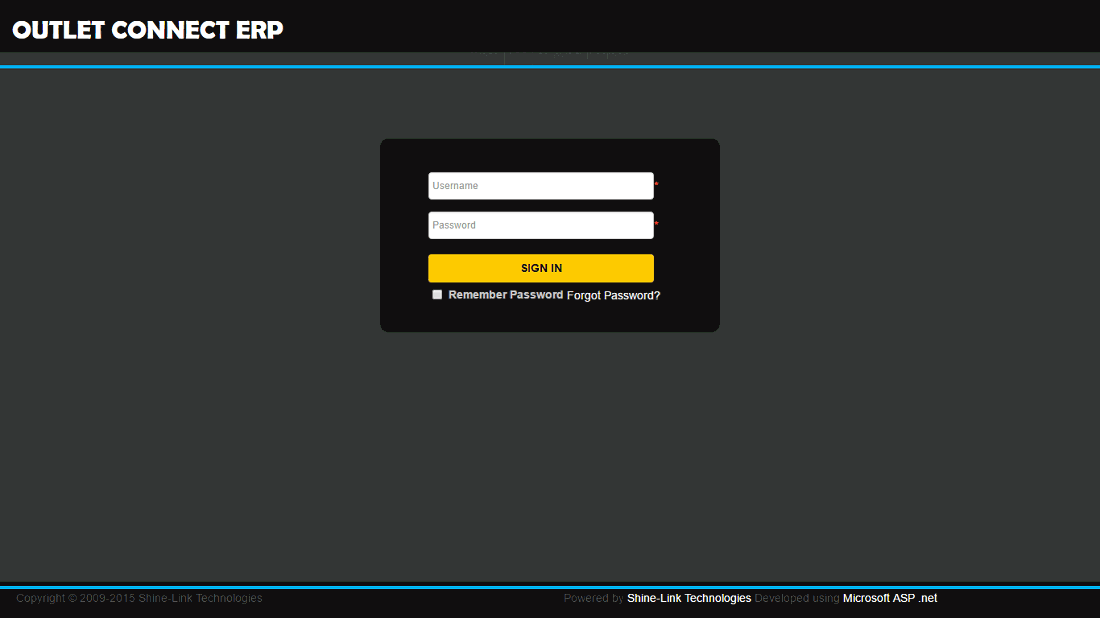
Task: Click the Username input field
Action: click(541, 186)
